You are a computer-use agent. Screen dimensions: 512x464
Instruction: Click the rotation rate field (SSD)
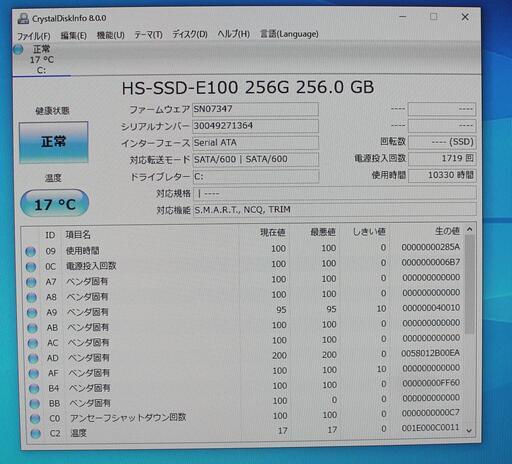[442, 142]
